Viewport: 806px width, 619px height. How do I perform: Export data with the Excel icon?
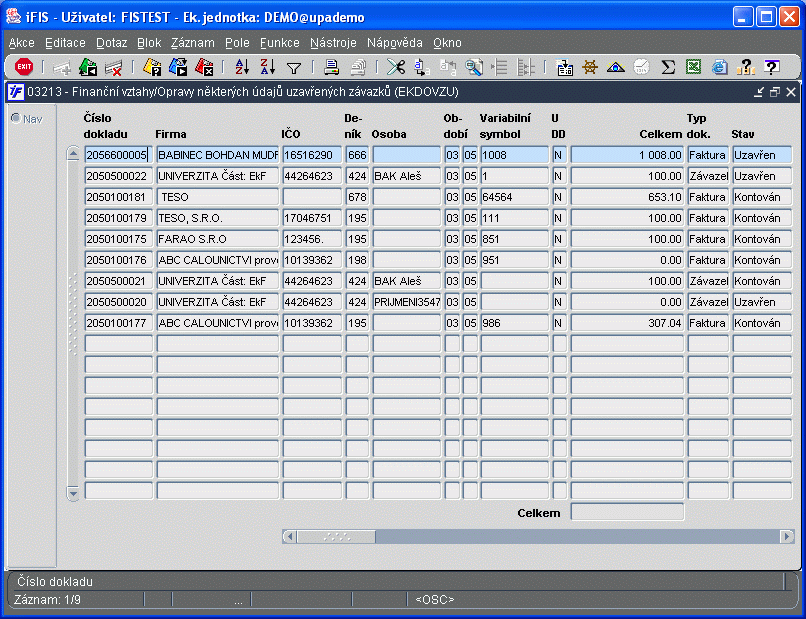(x=693, y=67)
